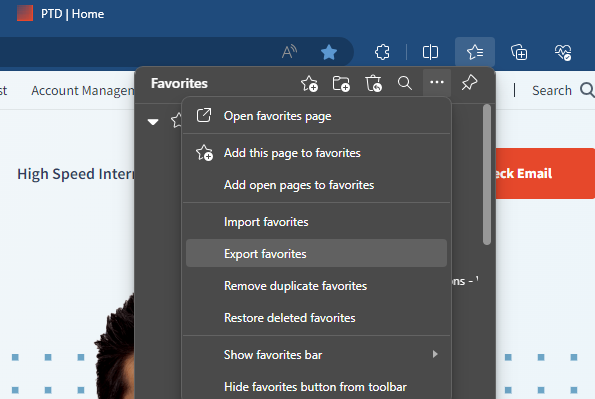595x399 pixels.
Task: Click the Favorites toolbar button
Action: [475, 52]
